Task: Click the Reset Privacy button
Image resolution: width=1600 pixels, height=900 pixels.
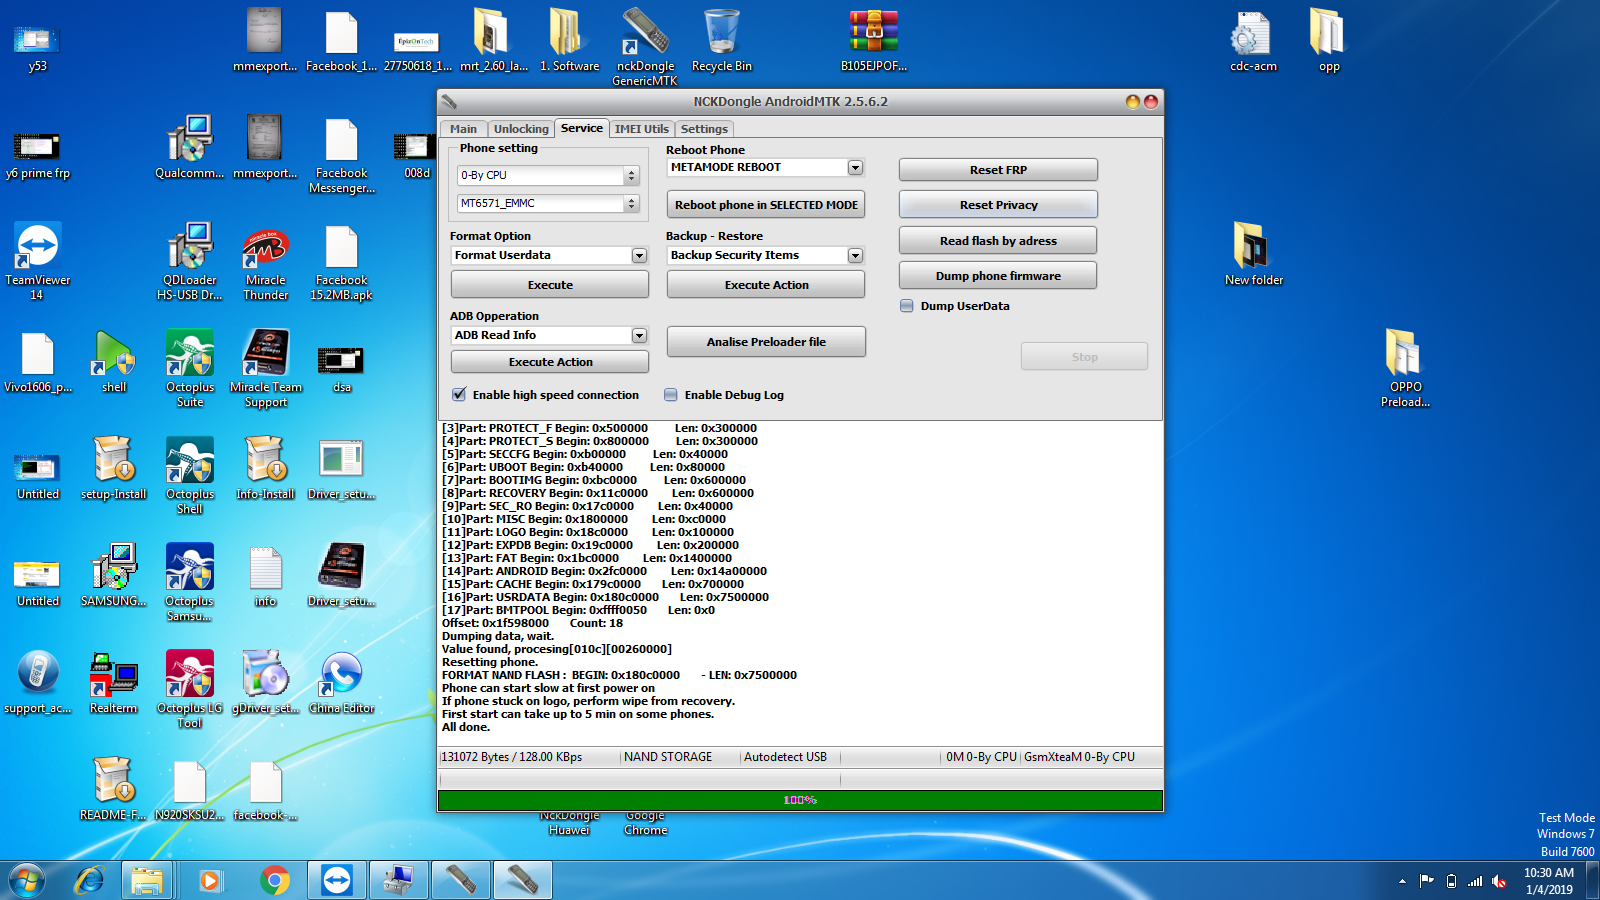Action: 998,205
